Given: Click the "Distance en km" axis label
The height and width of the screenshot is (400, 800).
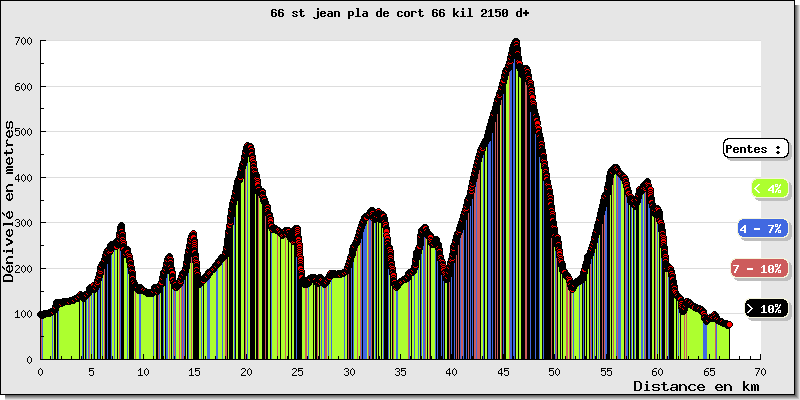Looking at the screenshot, I should 697,385.
